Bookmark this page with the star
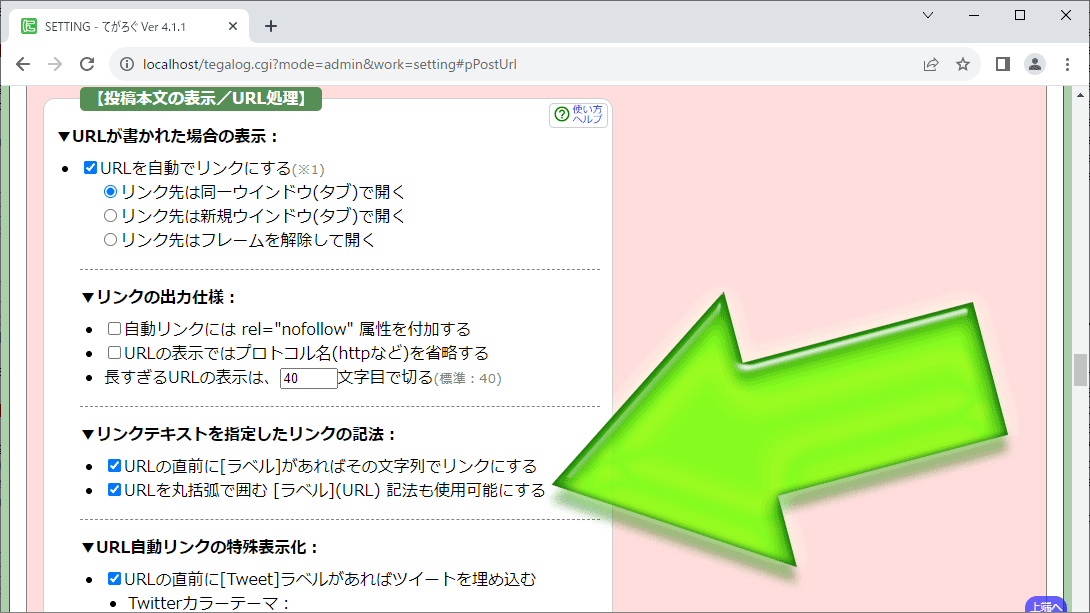Screen dimensions: 1090x613 click(963, 64)
